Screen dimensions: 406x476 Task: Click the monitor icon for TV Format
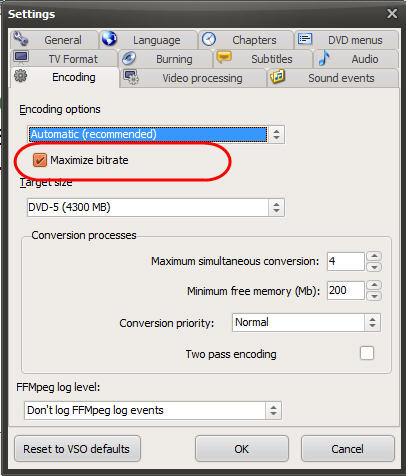[21, 57]
